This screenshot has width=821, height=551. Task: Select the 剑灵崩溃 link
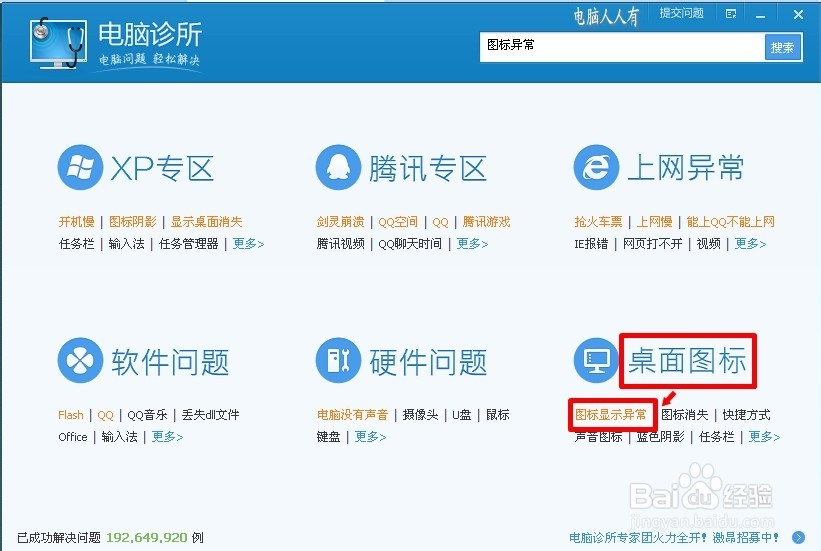pyautogui.click(x=340, y=222)
